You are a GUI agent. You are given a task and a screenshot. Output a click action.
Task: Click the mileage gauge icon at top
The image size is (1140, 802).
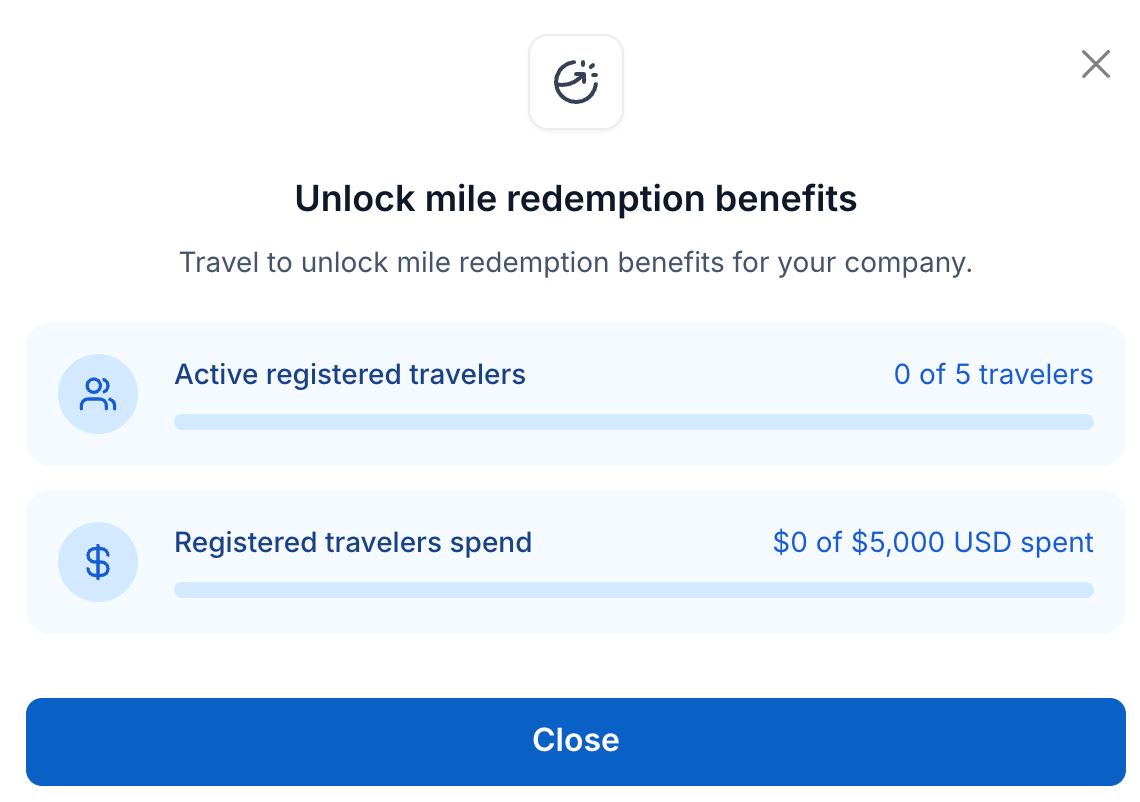[x=576, y=82]
